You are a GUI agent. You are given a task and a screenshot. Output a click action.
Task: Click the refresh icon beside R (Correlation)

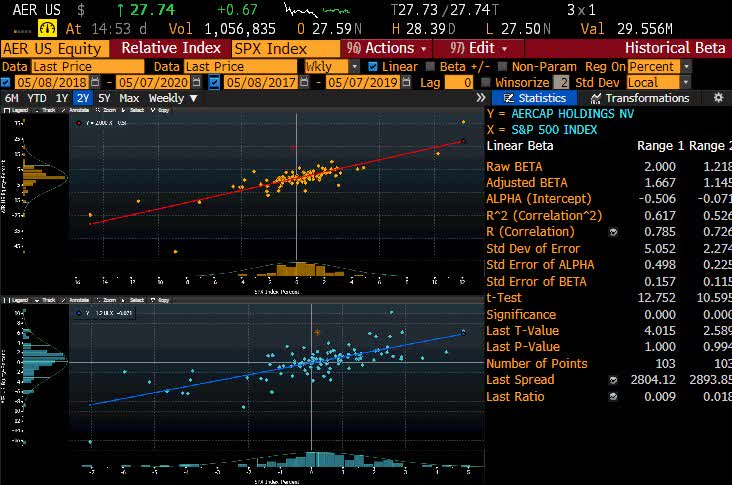click(613, 232)
